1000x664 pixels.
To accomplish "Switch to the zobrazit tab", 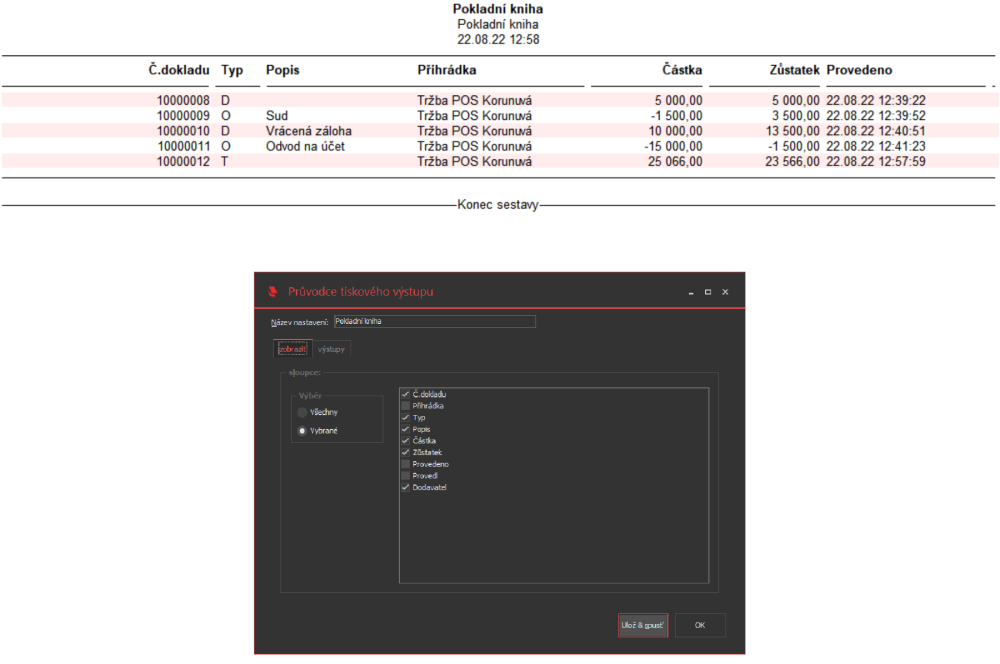I will point(293,349).
